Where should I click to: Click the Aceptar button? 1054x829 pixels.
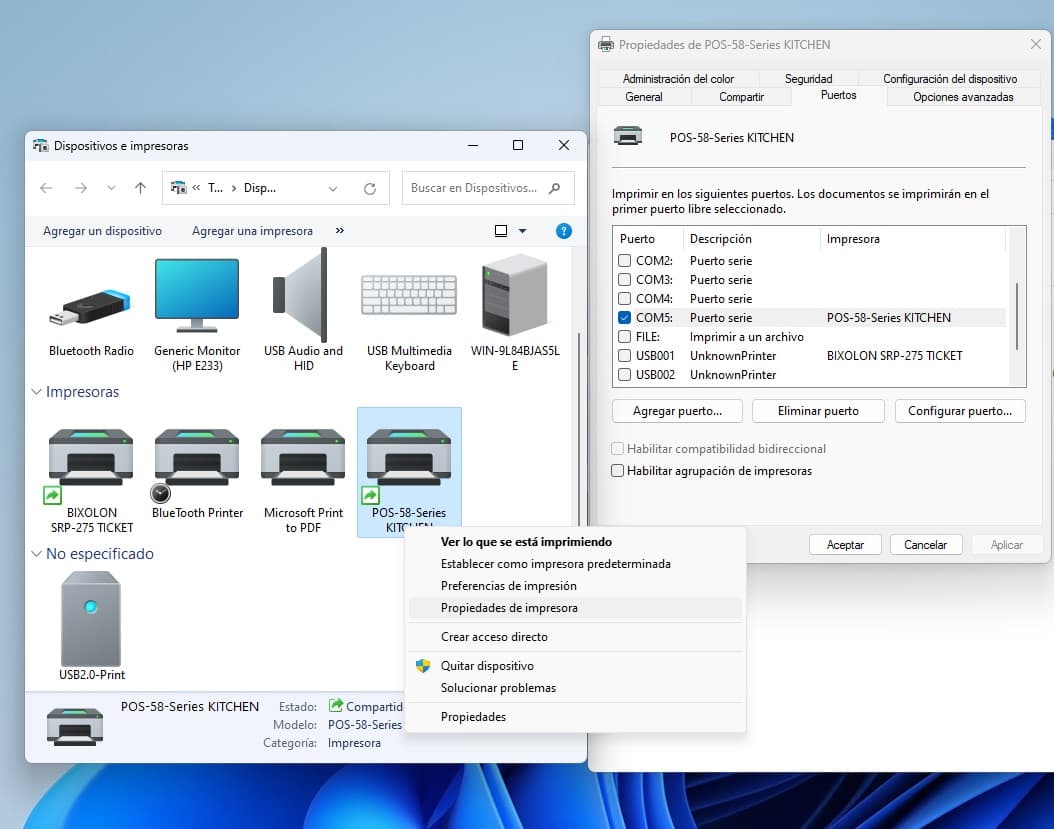(x=845, y=545)
